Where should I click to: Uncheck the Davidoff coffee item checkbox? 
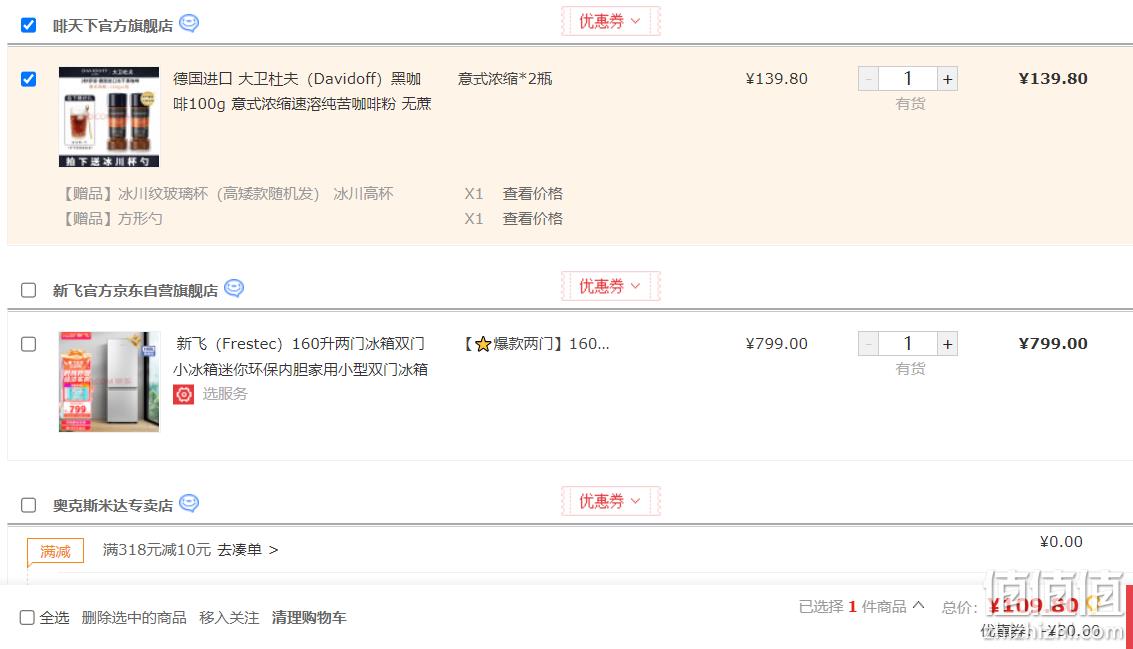[28, 79]
